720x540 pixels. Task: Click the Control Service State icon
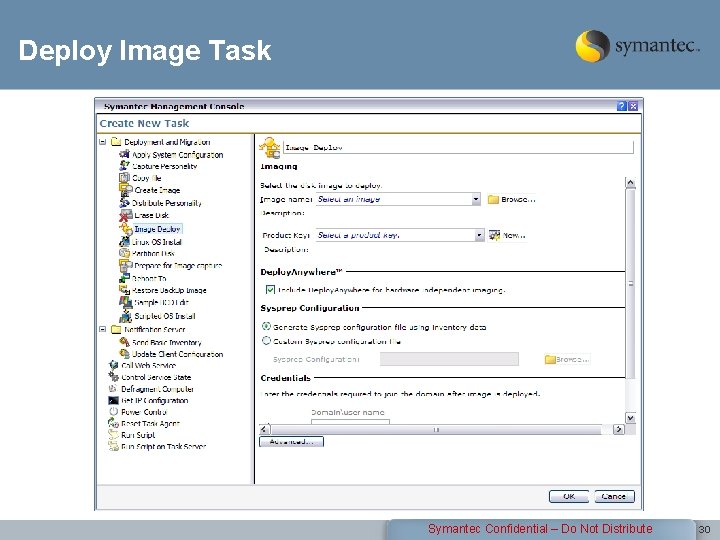113,377
